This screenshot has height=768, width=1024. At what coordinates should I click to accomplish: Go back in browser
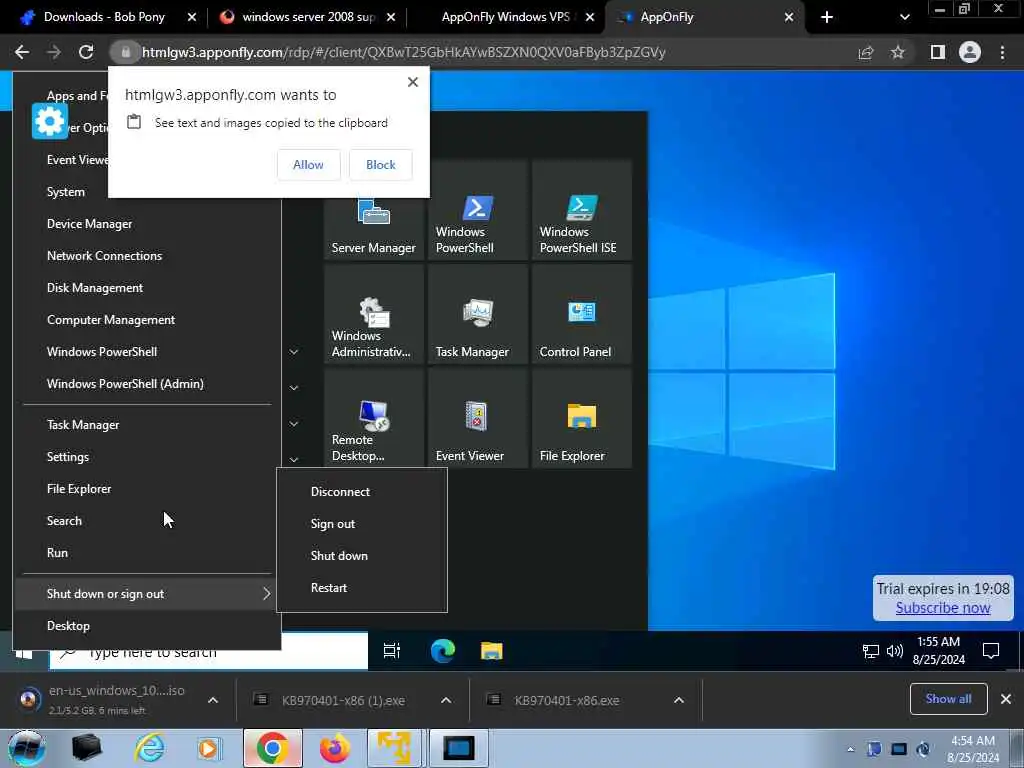click(22, 52)
